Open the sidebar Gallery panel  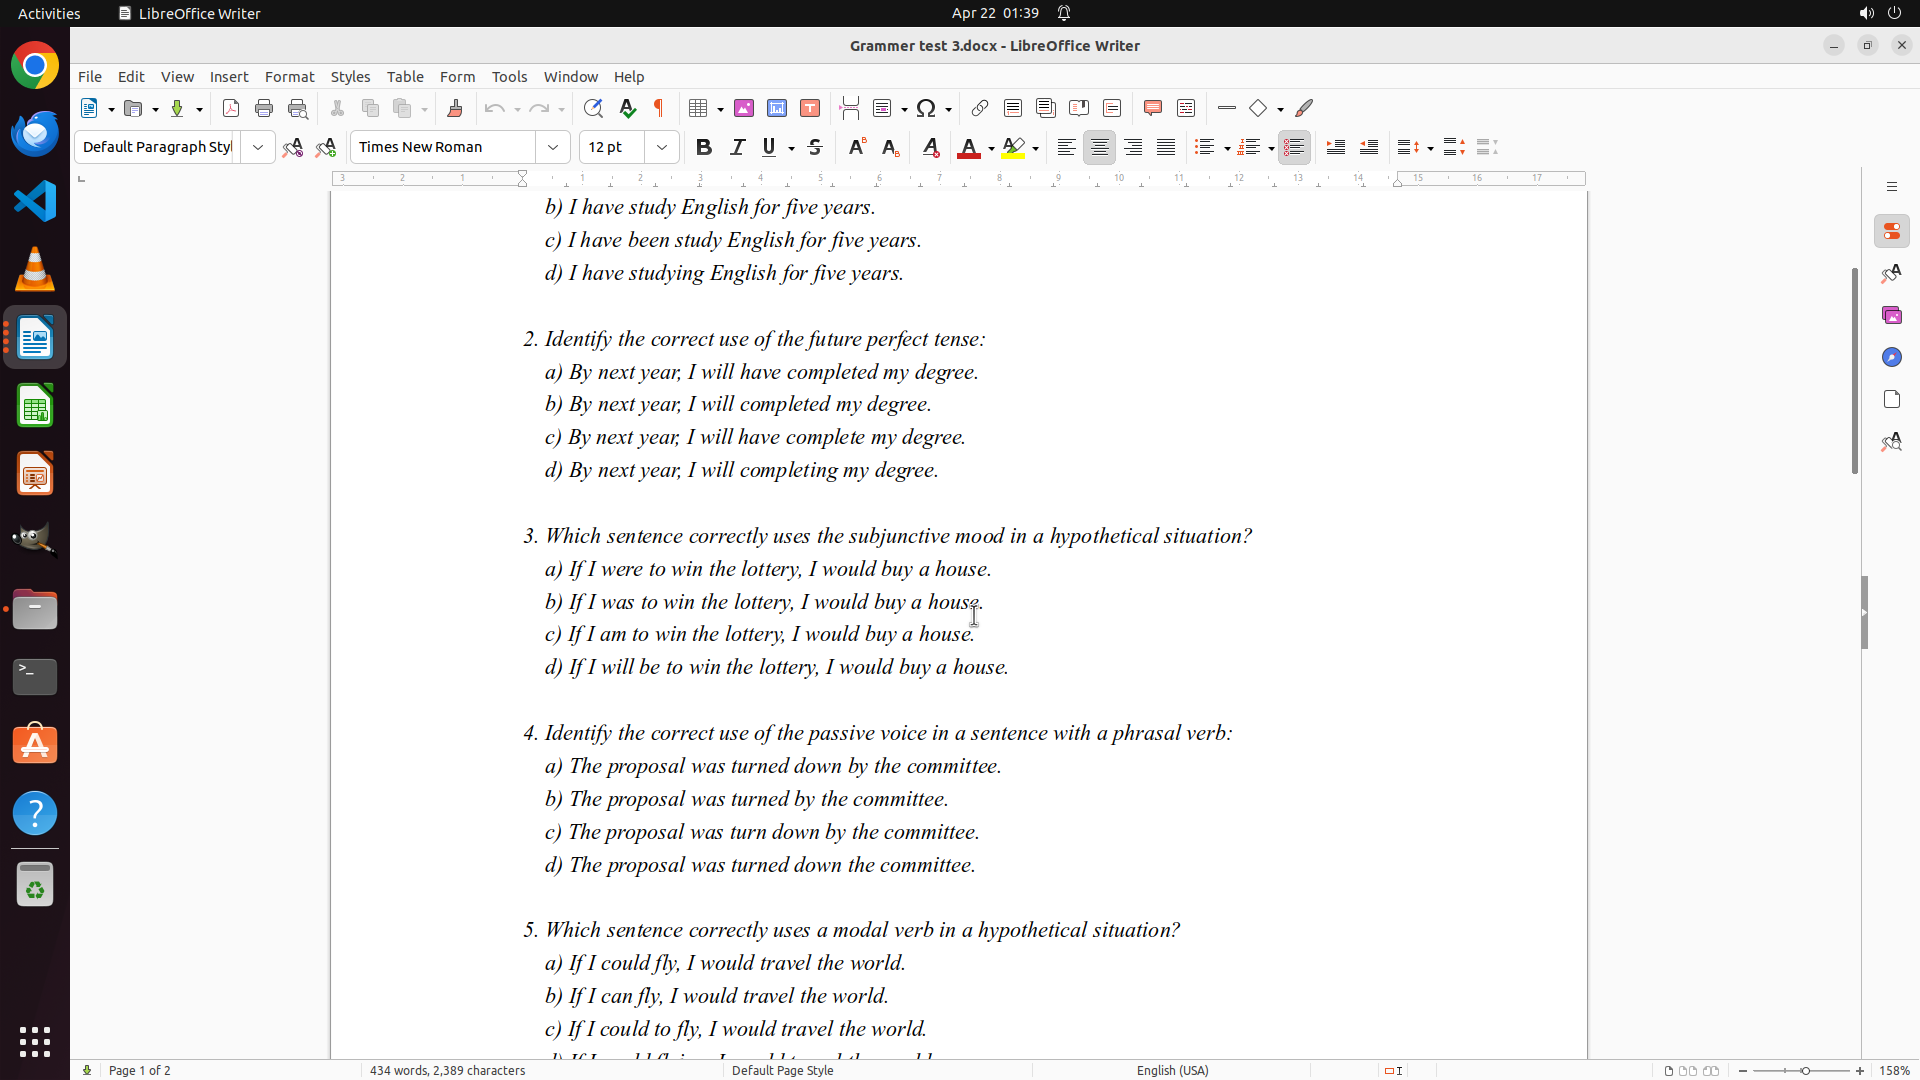[x=1891, y=315]
